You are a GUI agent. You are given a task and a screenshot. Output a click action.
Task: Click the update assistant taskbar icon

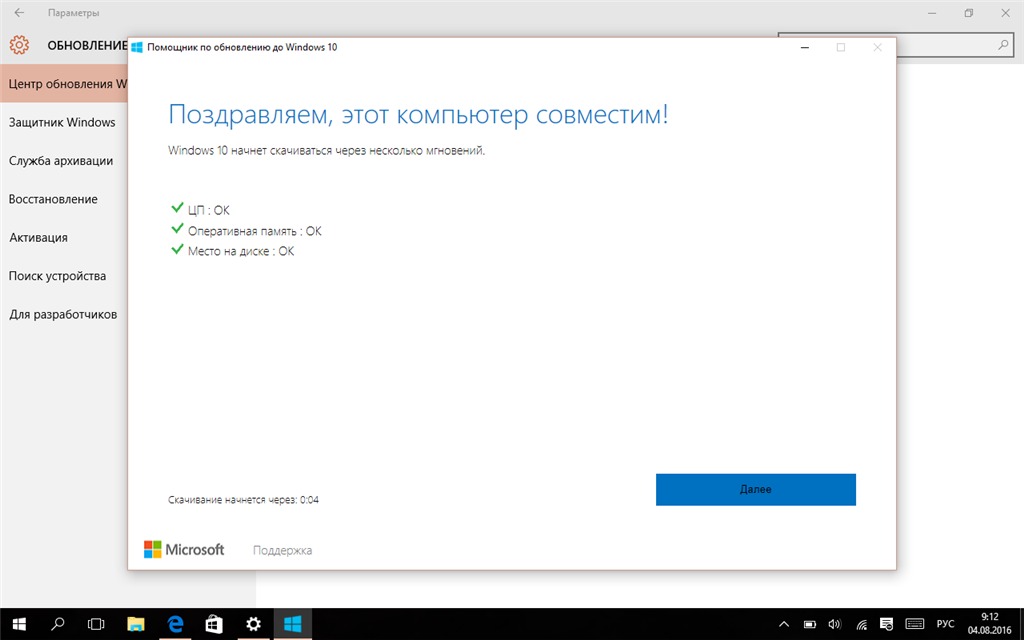(x=293, y=624)
